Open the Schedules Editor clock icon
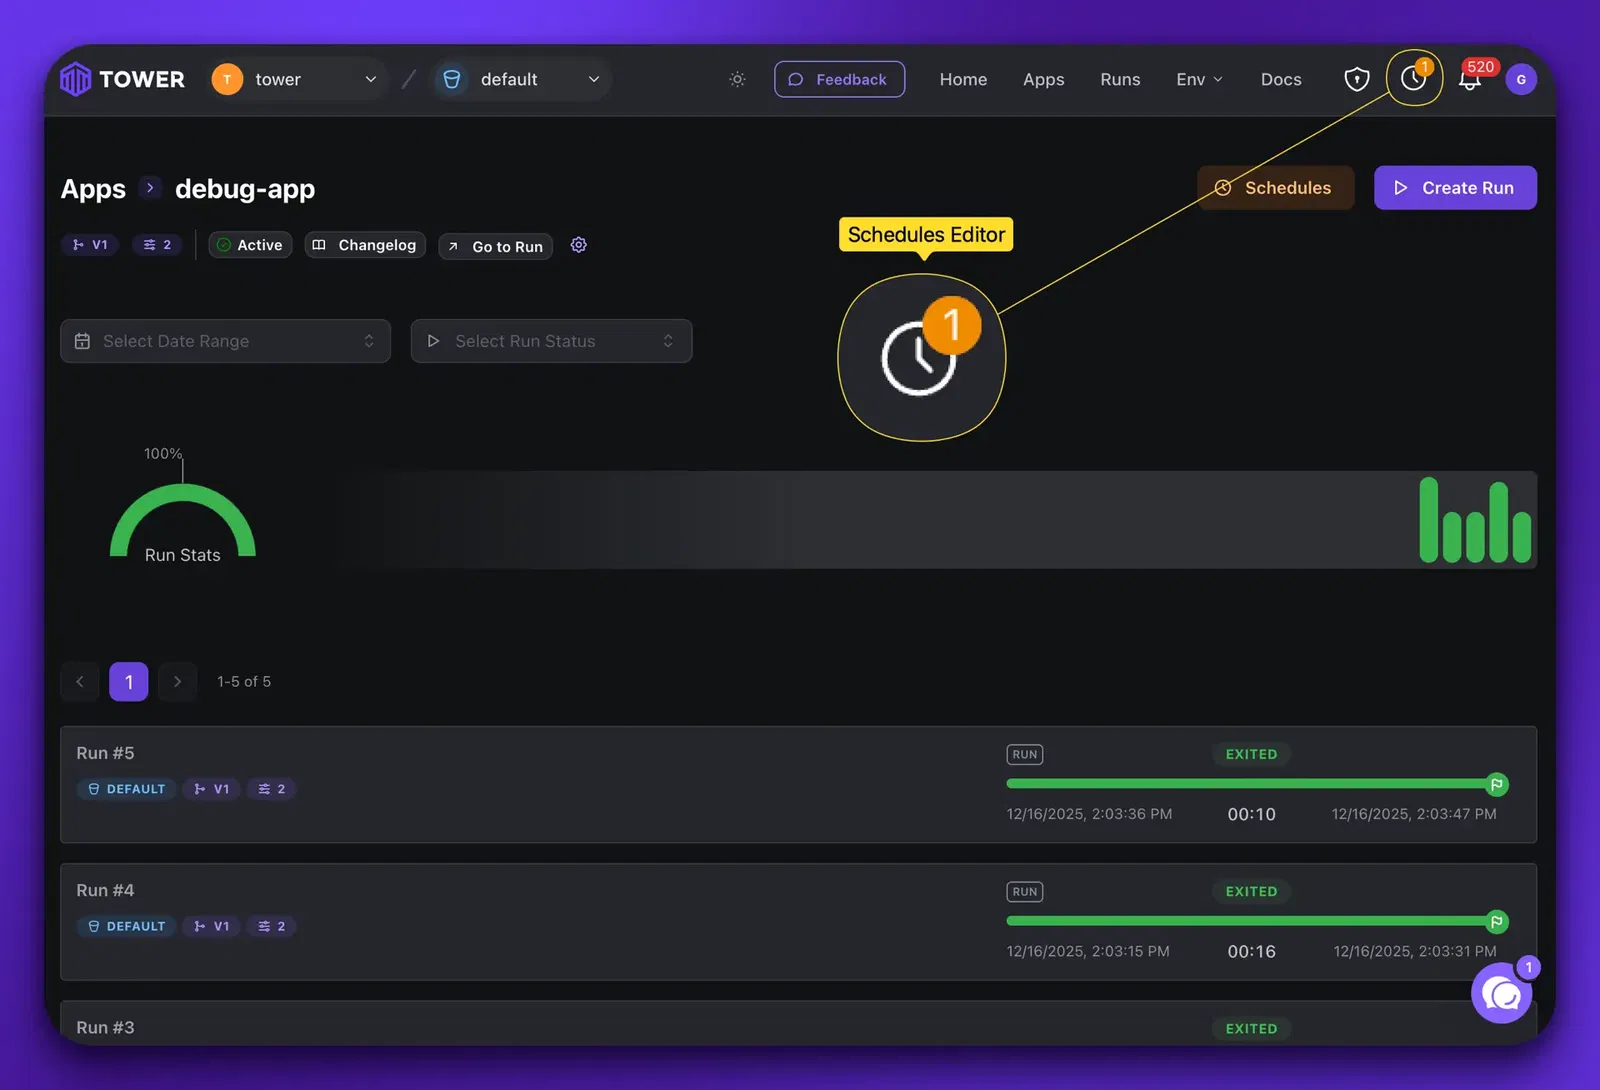Screen dimensions: 1600x1090 coord(1414,78)
